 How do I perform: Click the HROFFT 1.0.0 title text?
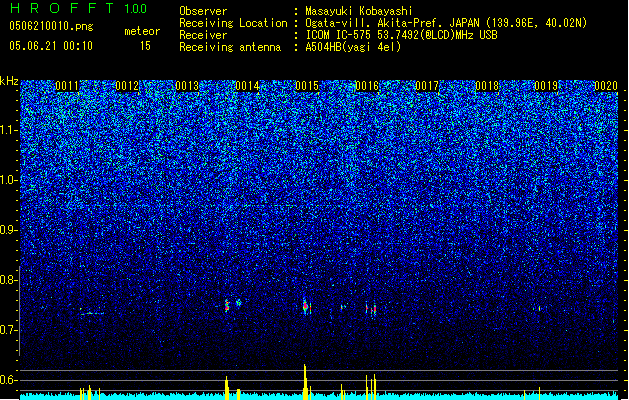tap(79, 8)
